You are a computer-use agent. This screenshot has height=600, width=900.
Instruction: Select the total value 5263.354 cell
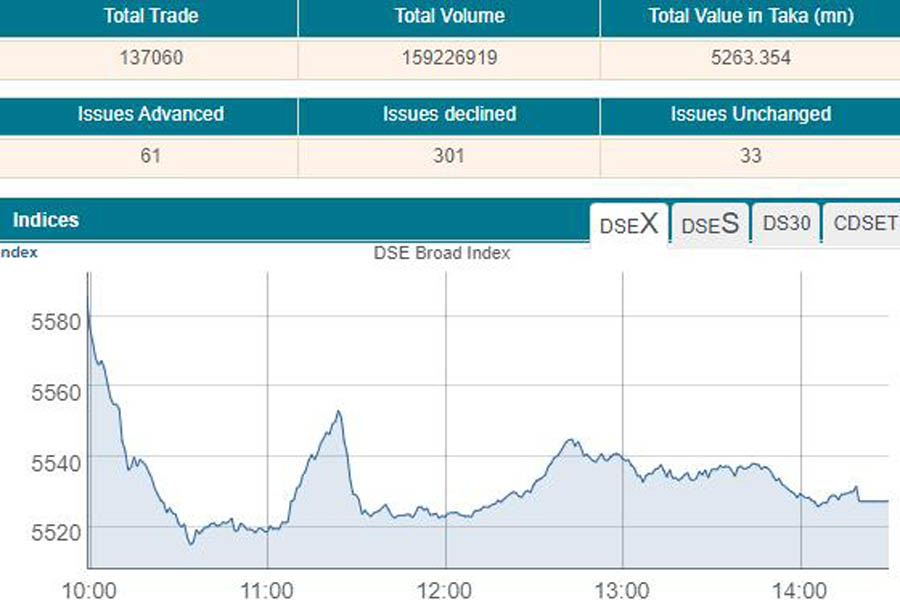pos(750,58)
